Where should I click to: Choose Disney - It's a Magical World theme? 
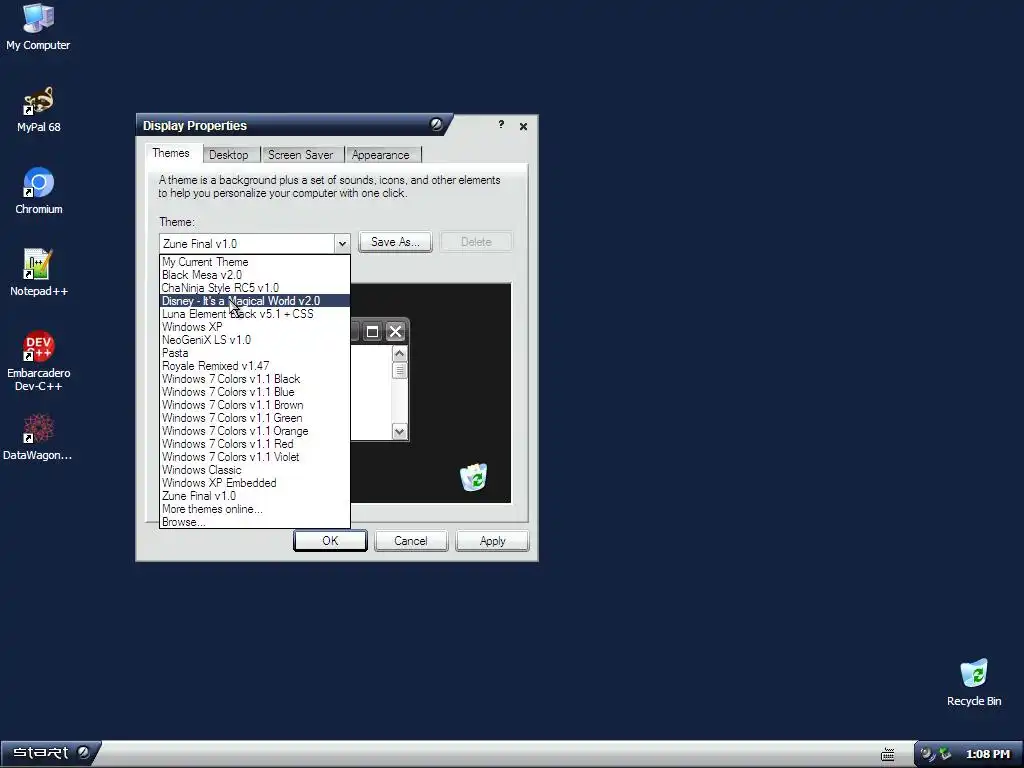coord(255,301)
